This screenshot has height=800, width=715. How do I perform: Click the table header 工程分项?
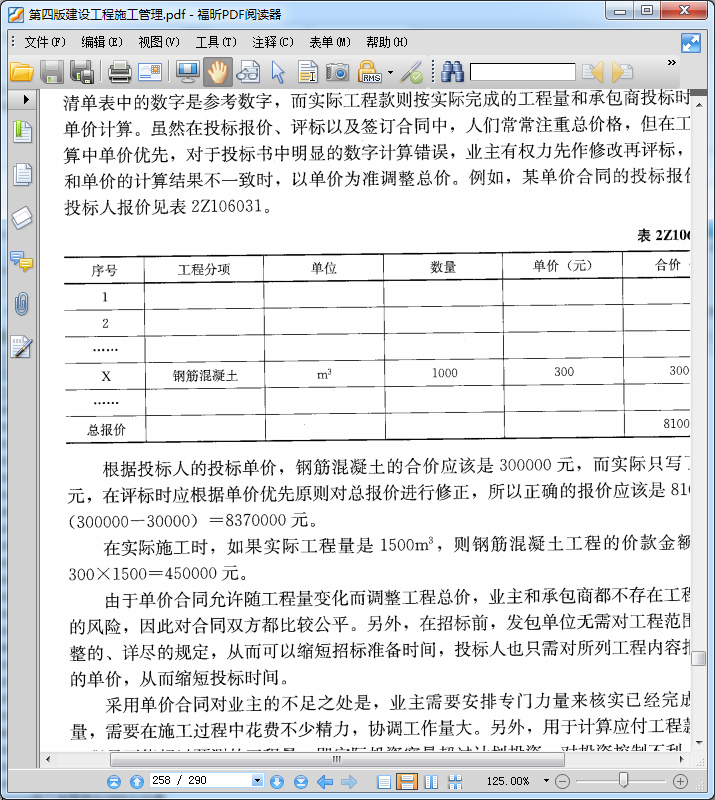tap(204, 269)
